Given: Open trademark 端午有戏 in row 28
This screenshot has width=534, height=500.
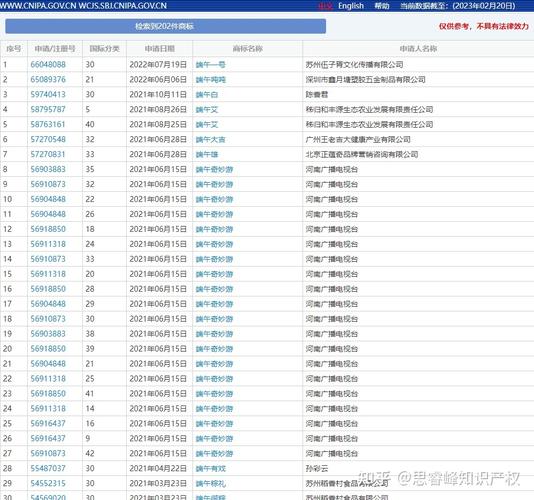Looking at the screenshot, I should click(210, 468).
